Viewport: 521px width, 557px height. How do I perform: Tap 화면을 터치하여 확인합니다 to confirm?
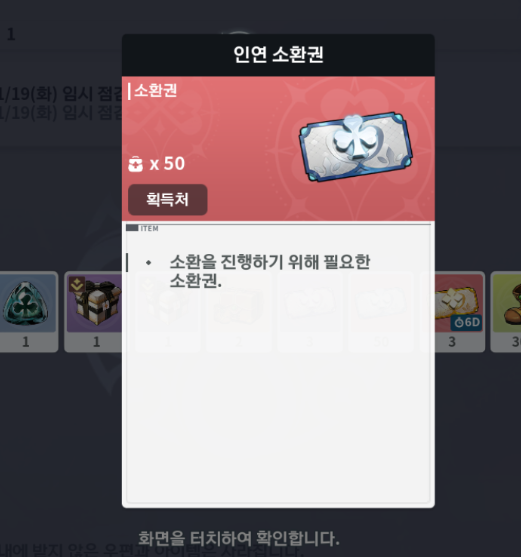239,538
